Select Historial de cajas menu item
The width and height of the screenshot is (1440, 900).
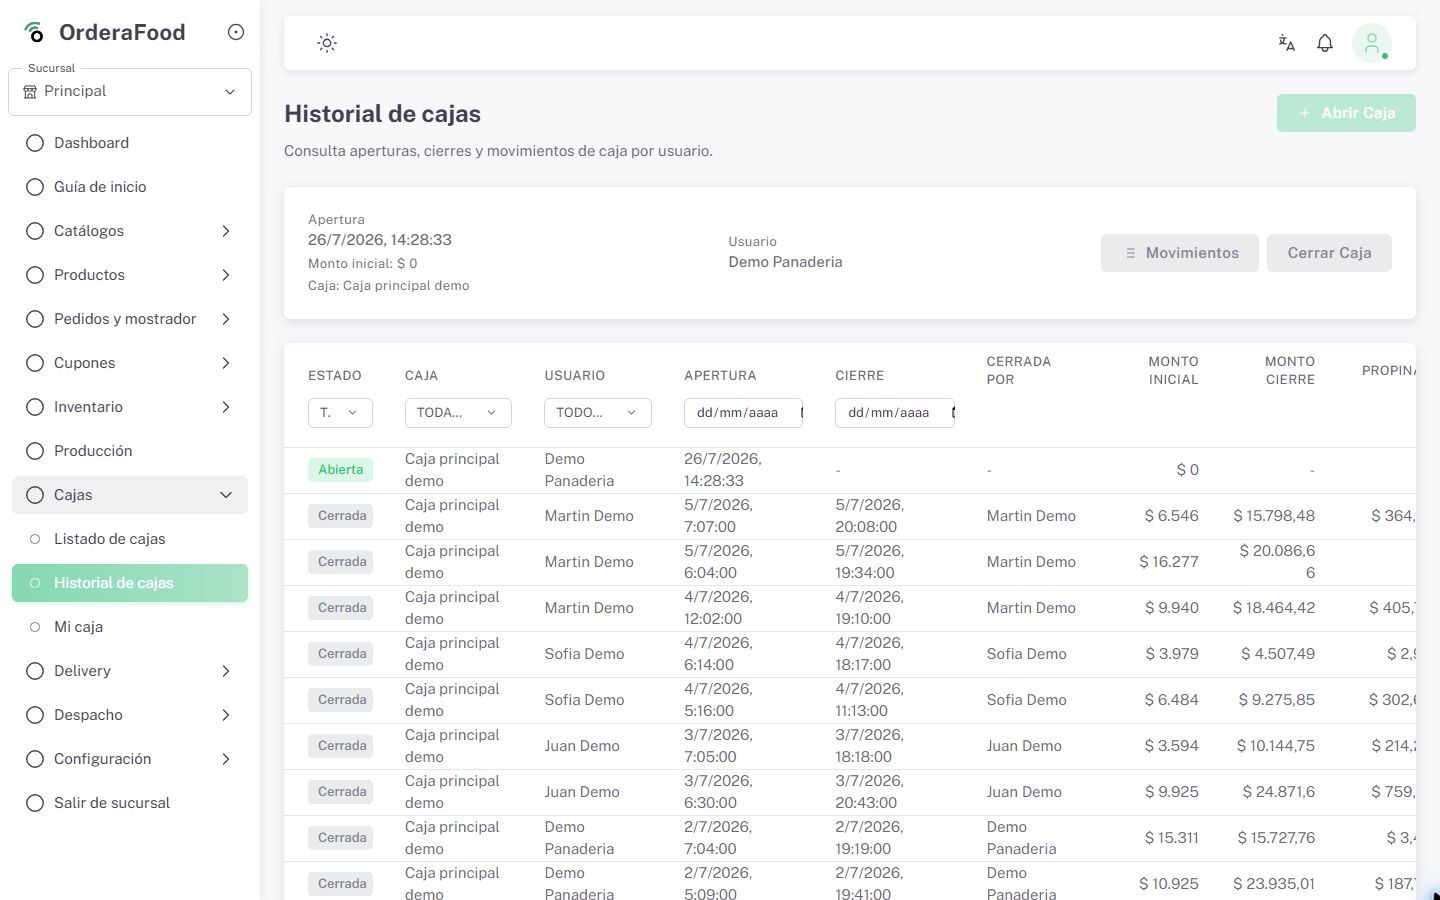click(x=130, y=583)
